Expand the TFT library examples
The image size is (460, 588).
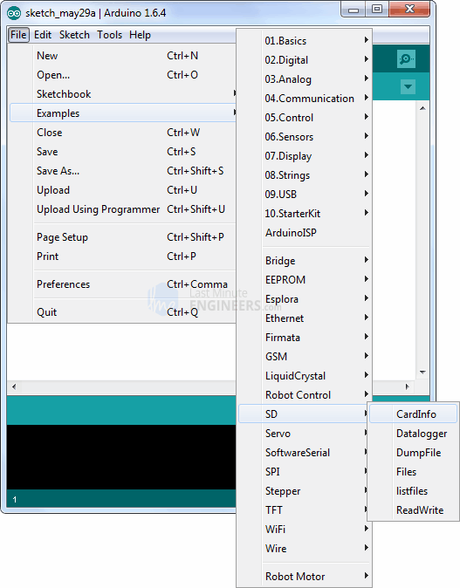point(304,510)
